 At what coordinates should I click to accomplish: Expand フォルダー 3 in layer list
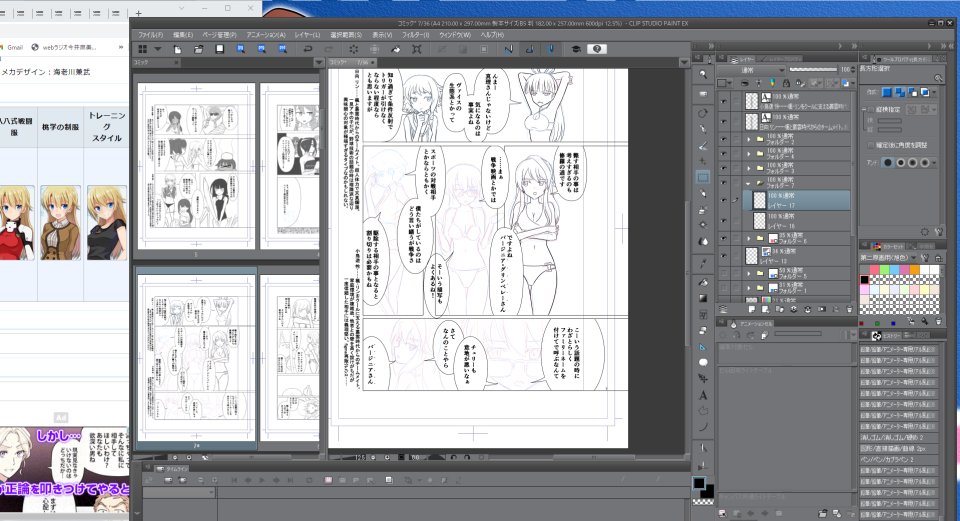[748, 168]
